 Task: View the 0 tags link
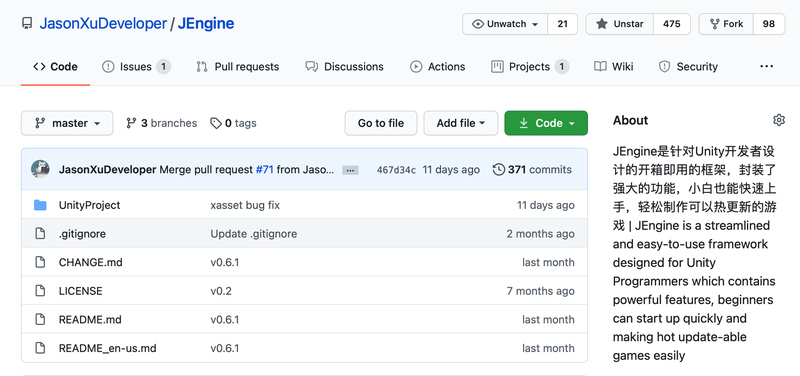pos(233,123)
